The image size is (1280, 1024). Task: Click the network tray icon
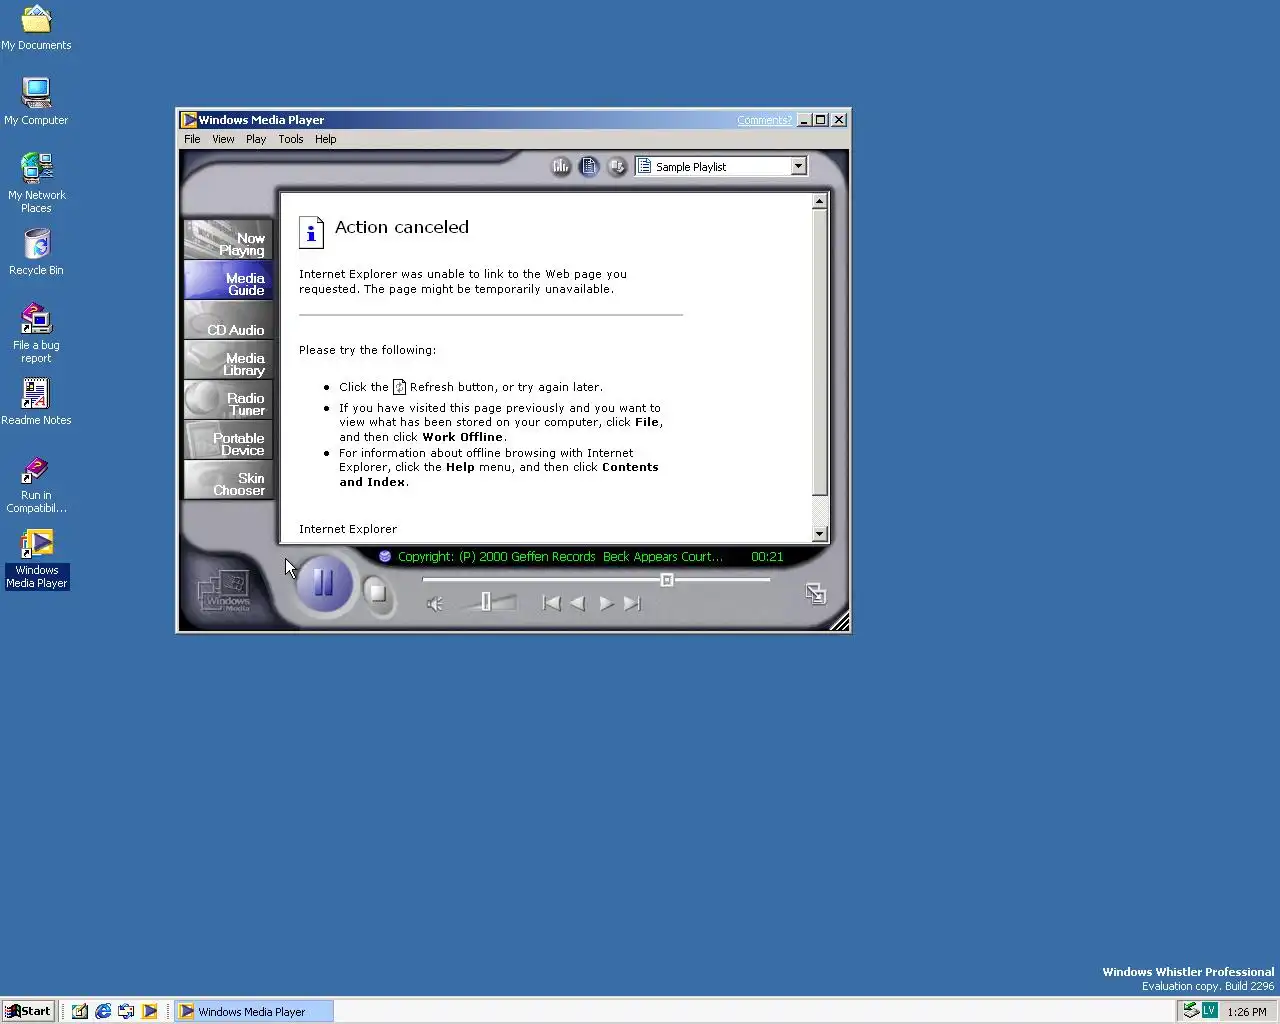click(x=1190, y=1011)
